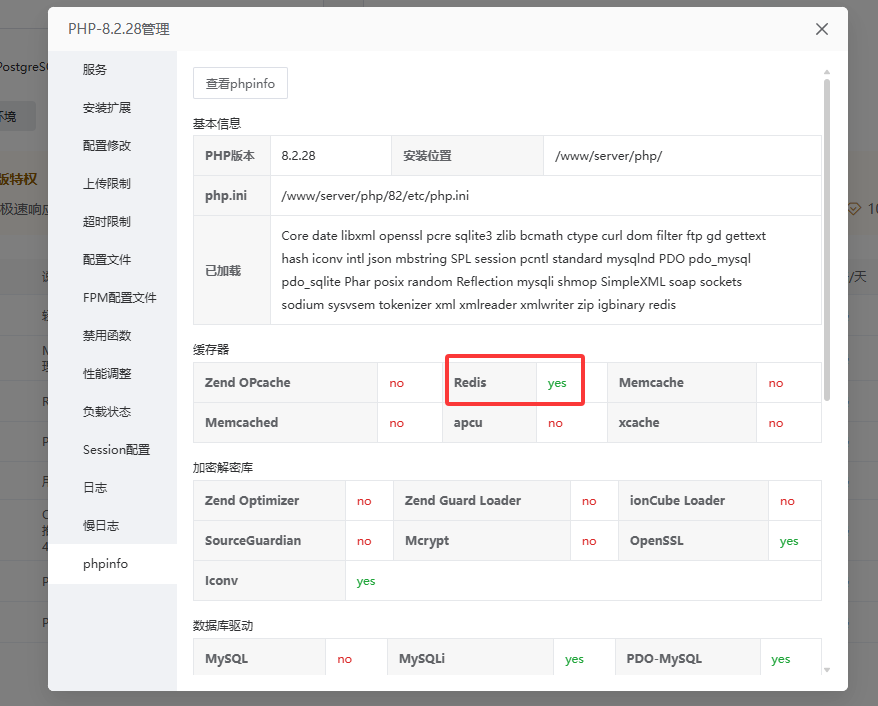Click the scrollbar up arrow

[826, 73]
